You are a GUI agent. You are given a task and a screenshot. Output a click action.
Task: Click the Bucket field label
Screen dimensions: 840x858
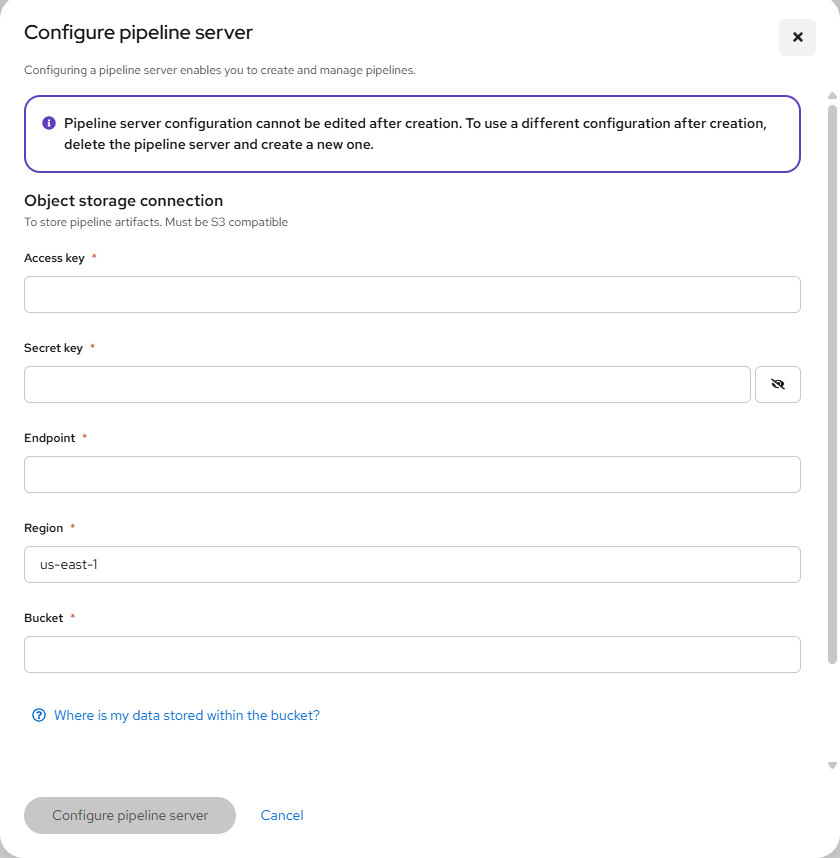pos(44,618)
